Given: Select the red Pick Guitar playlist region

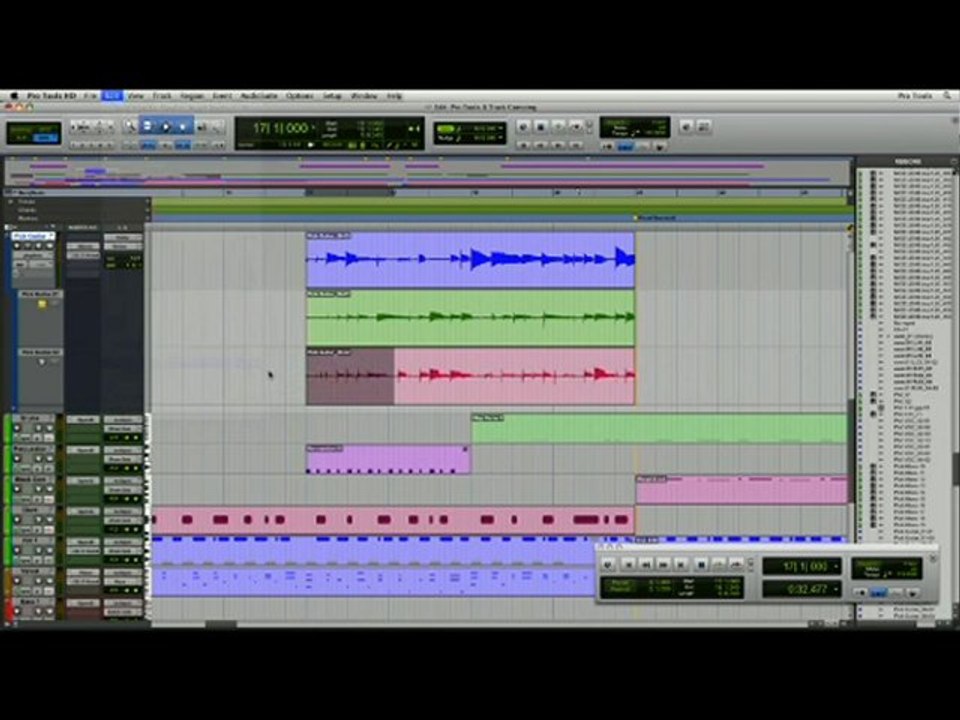Looking at the screenshot, I should pyautogui.click(x=470, y=376).
